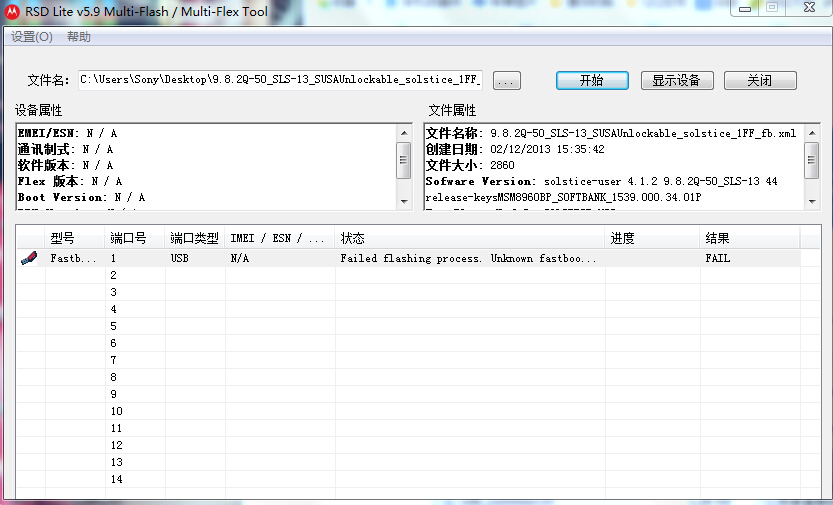
Task: Click the IMEI / ESN column header
Action: pyautogui.click(x=280, y=238)
